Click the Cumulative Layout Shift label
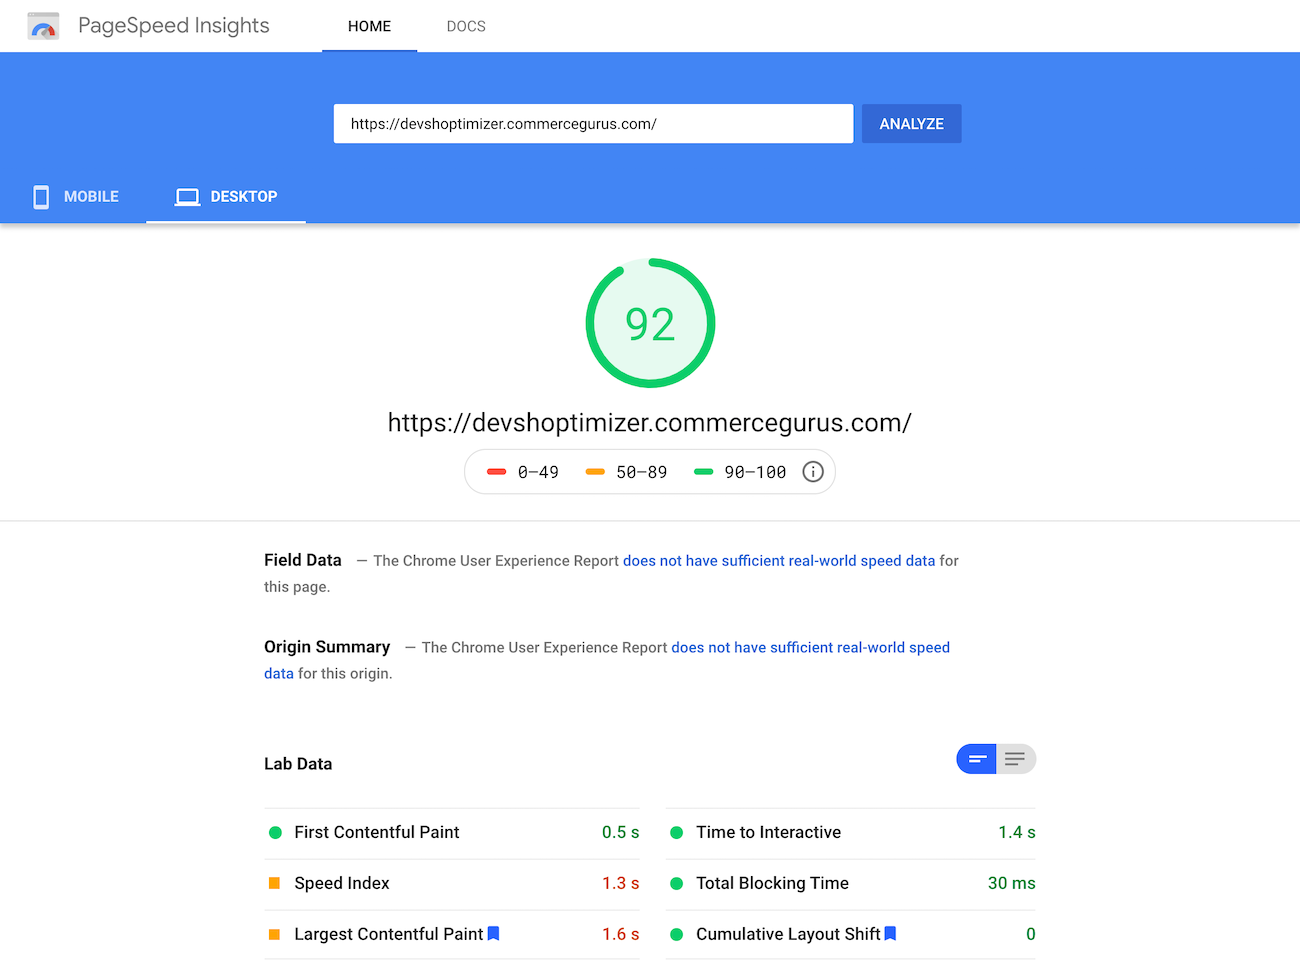The width and height of the screenshot is (1300, 973). click(788, 934)
